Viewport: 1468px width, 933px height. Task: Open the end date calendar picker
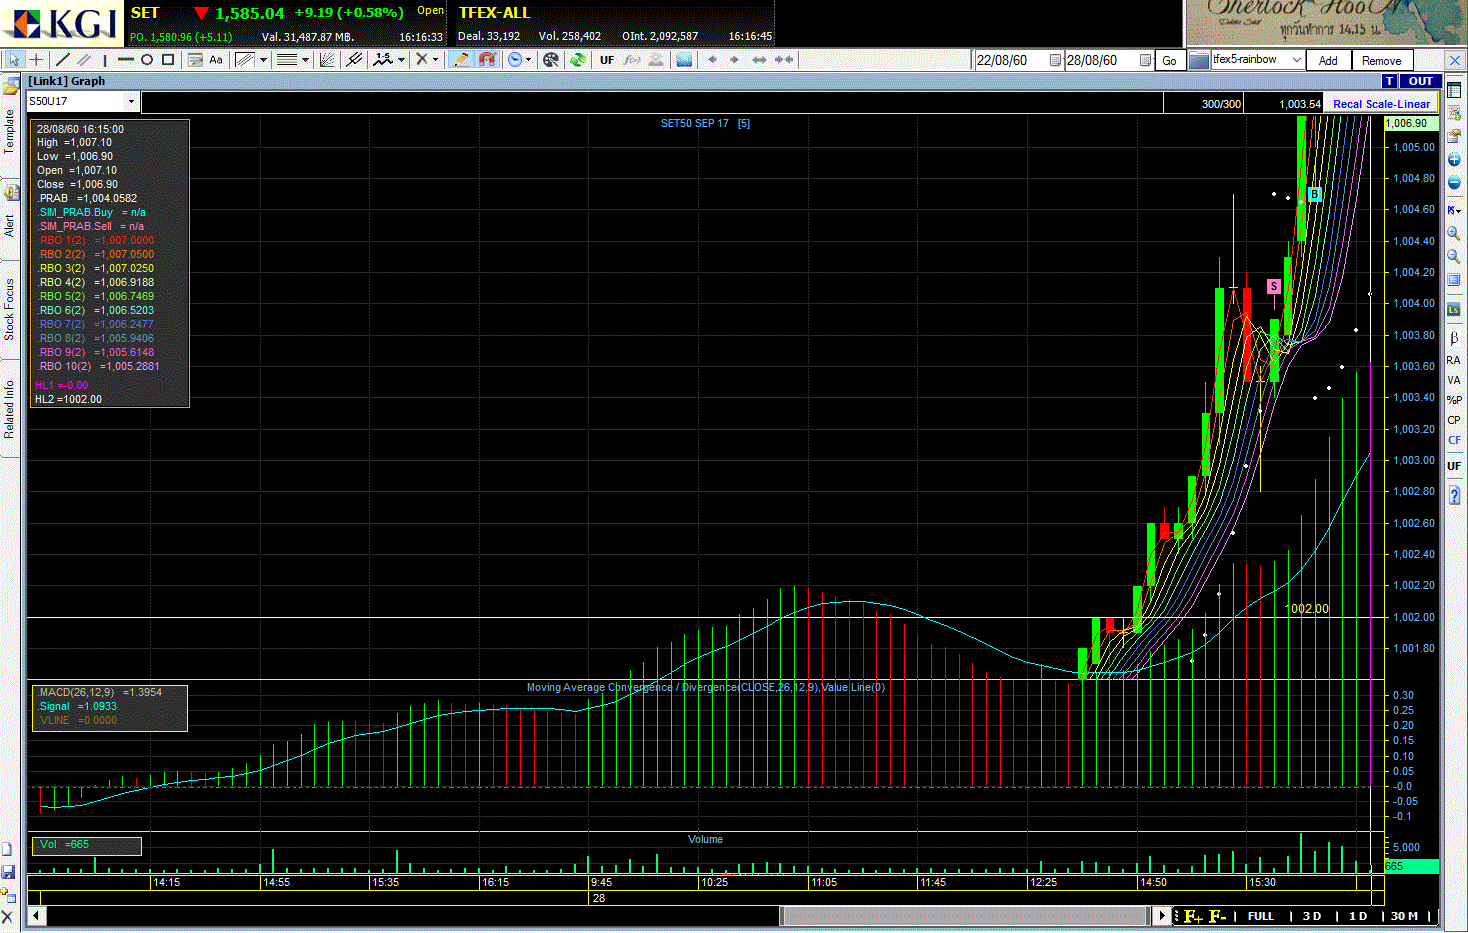point(1145,60)
